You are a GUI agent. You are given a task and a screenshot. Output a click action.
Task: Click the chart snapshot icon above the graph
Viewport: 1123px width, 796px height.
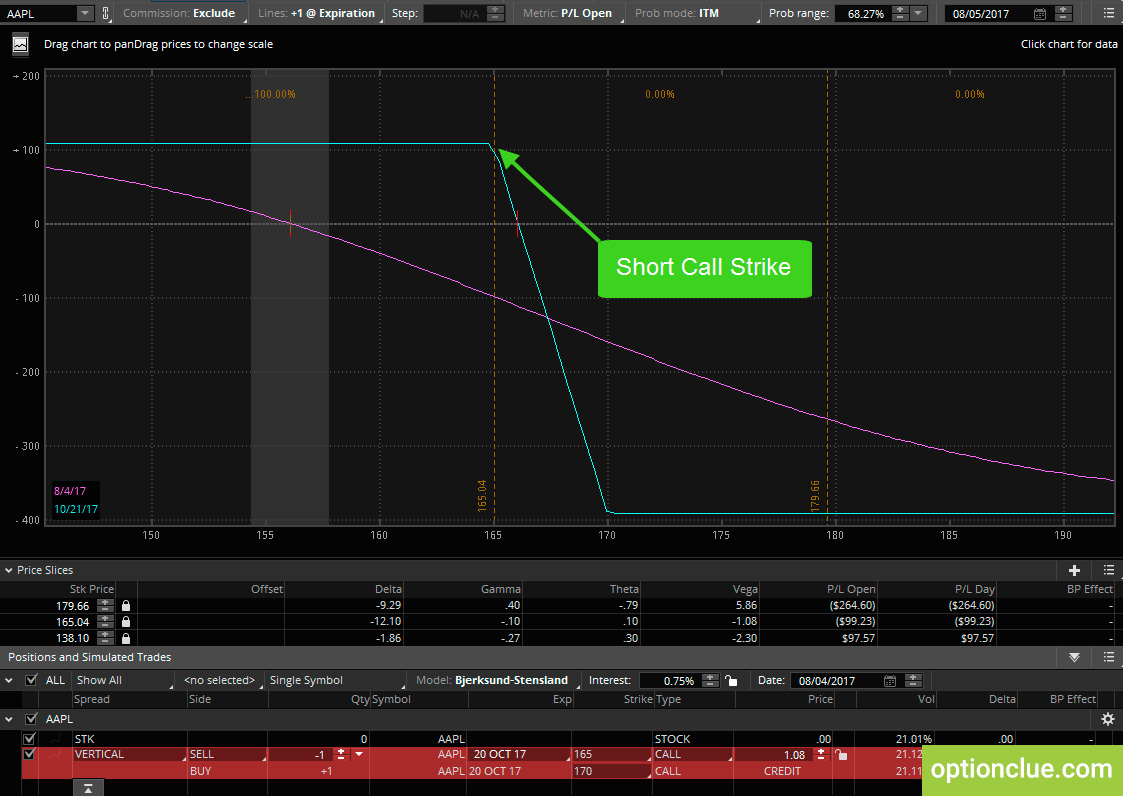tap(20, 45)
